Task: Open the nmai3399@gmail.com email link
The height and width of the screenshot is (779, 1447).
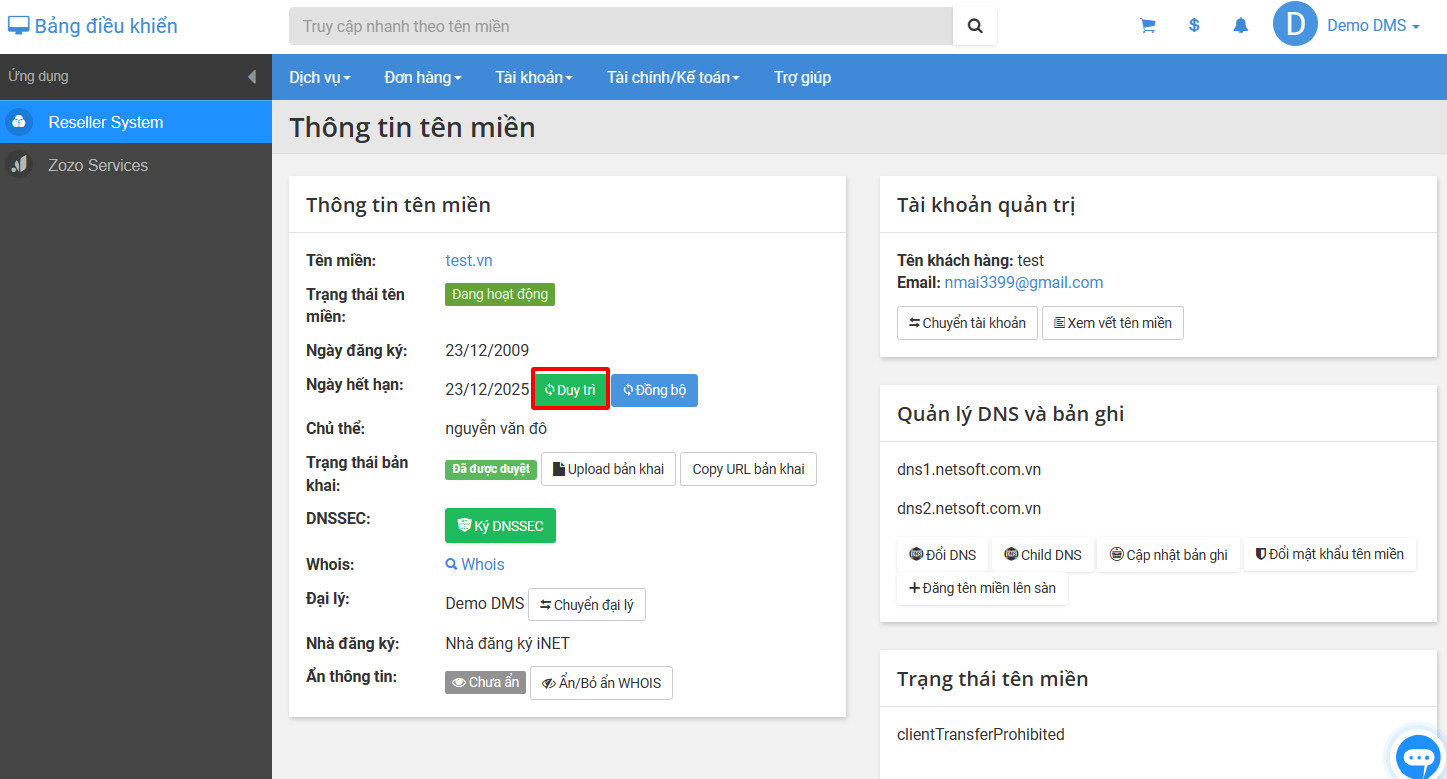Action: pyautogui.click(x=1024, y=282)
